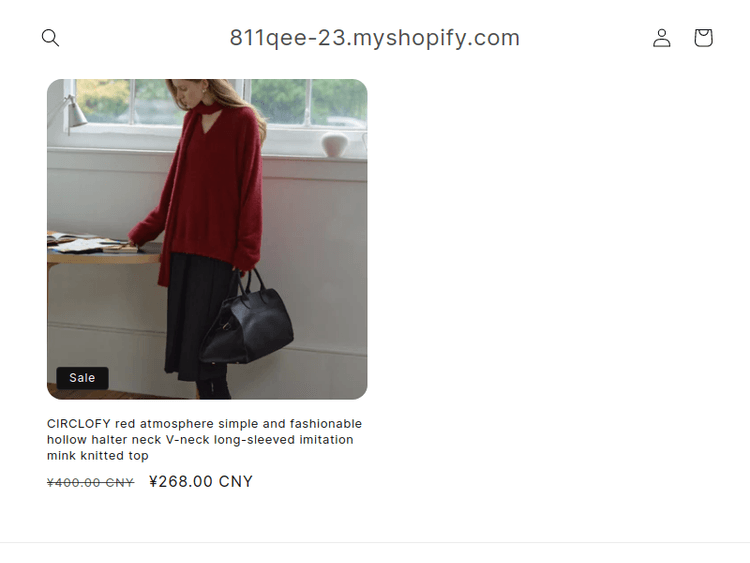Click the "myshopify" part of store name
Viewport: 750px width, 563px height.
pyautogui.click(x=409, y=39)
